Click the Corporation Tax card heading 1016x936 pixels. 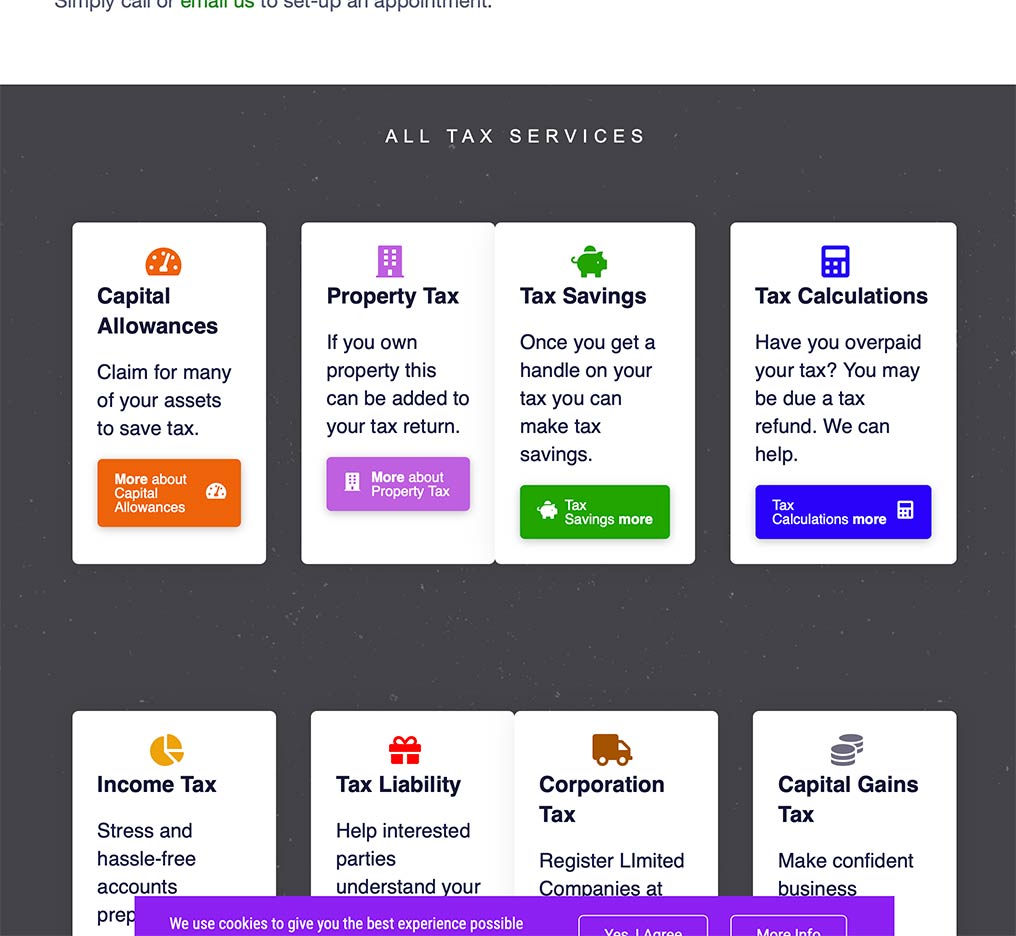601,799
